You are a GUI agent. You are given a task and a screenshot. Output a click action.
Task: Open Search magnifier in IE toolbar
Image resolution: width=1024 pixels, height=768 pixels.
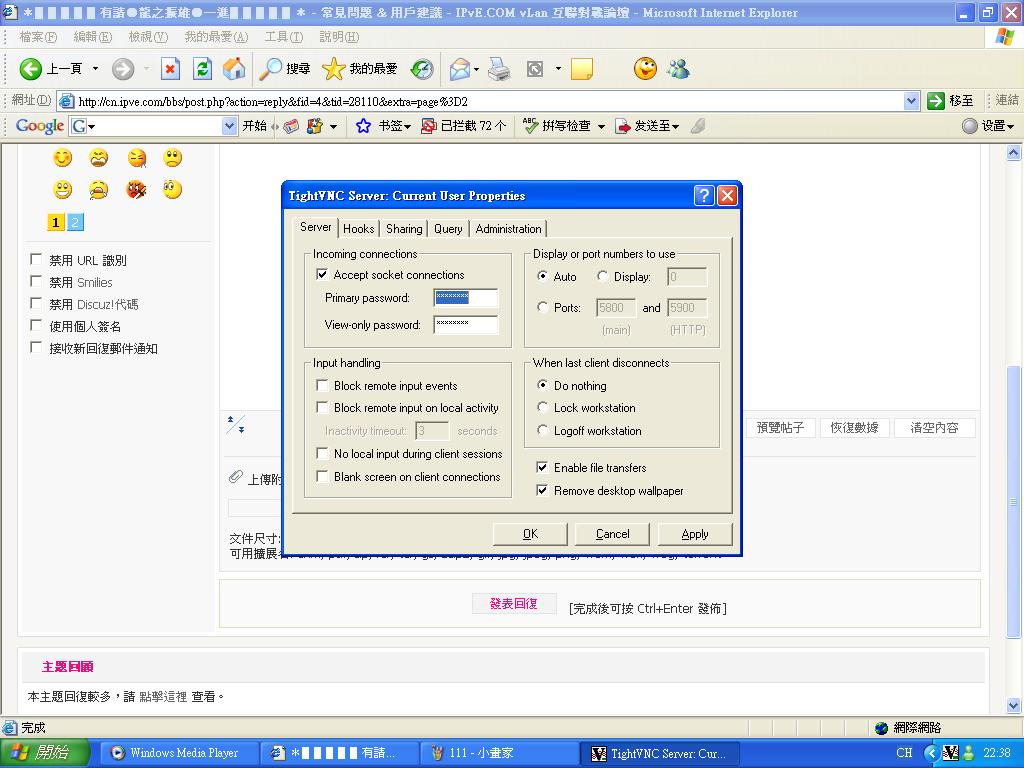click(x=270, y=69)
